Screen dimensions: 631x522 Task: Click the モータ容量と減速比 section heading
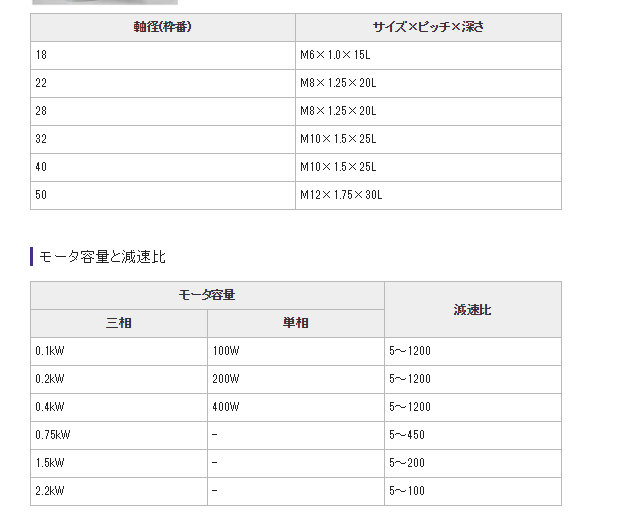pyautogui.click(x=101, y=257)
